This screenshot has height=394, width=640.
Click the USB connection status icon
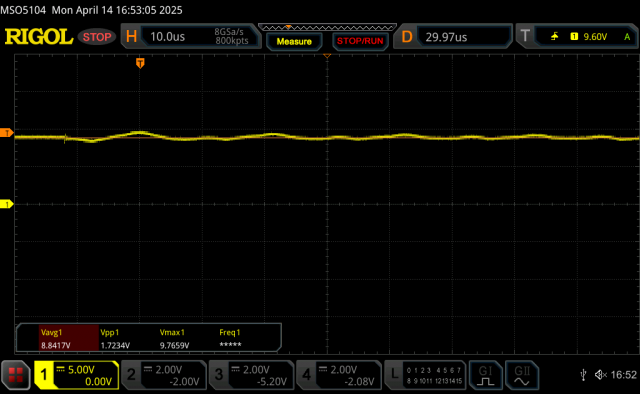(583, 374)
